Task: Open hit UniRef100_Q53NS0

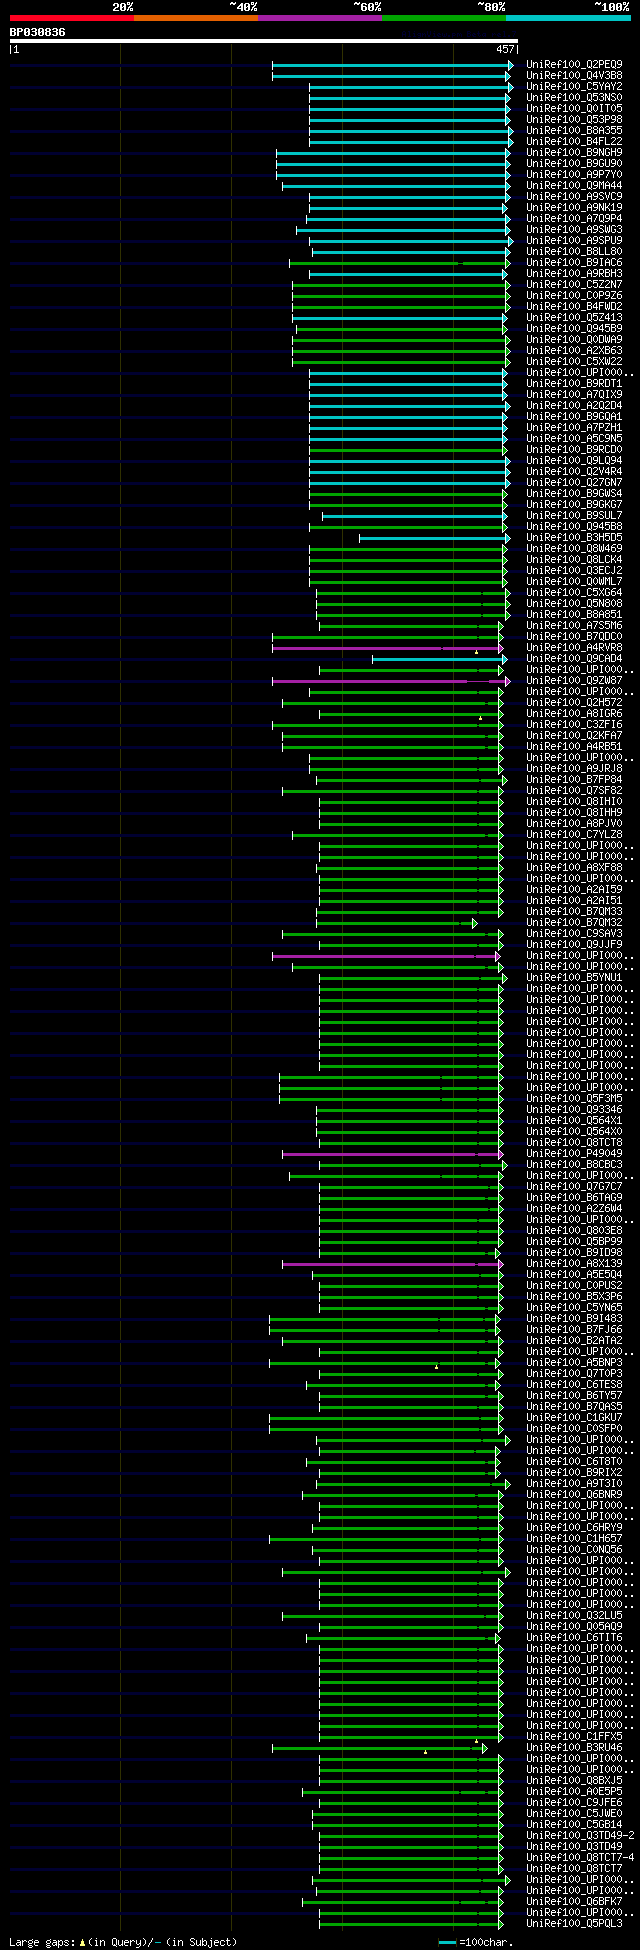Action: pos(574,97)
